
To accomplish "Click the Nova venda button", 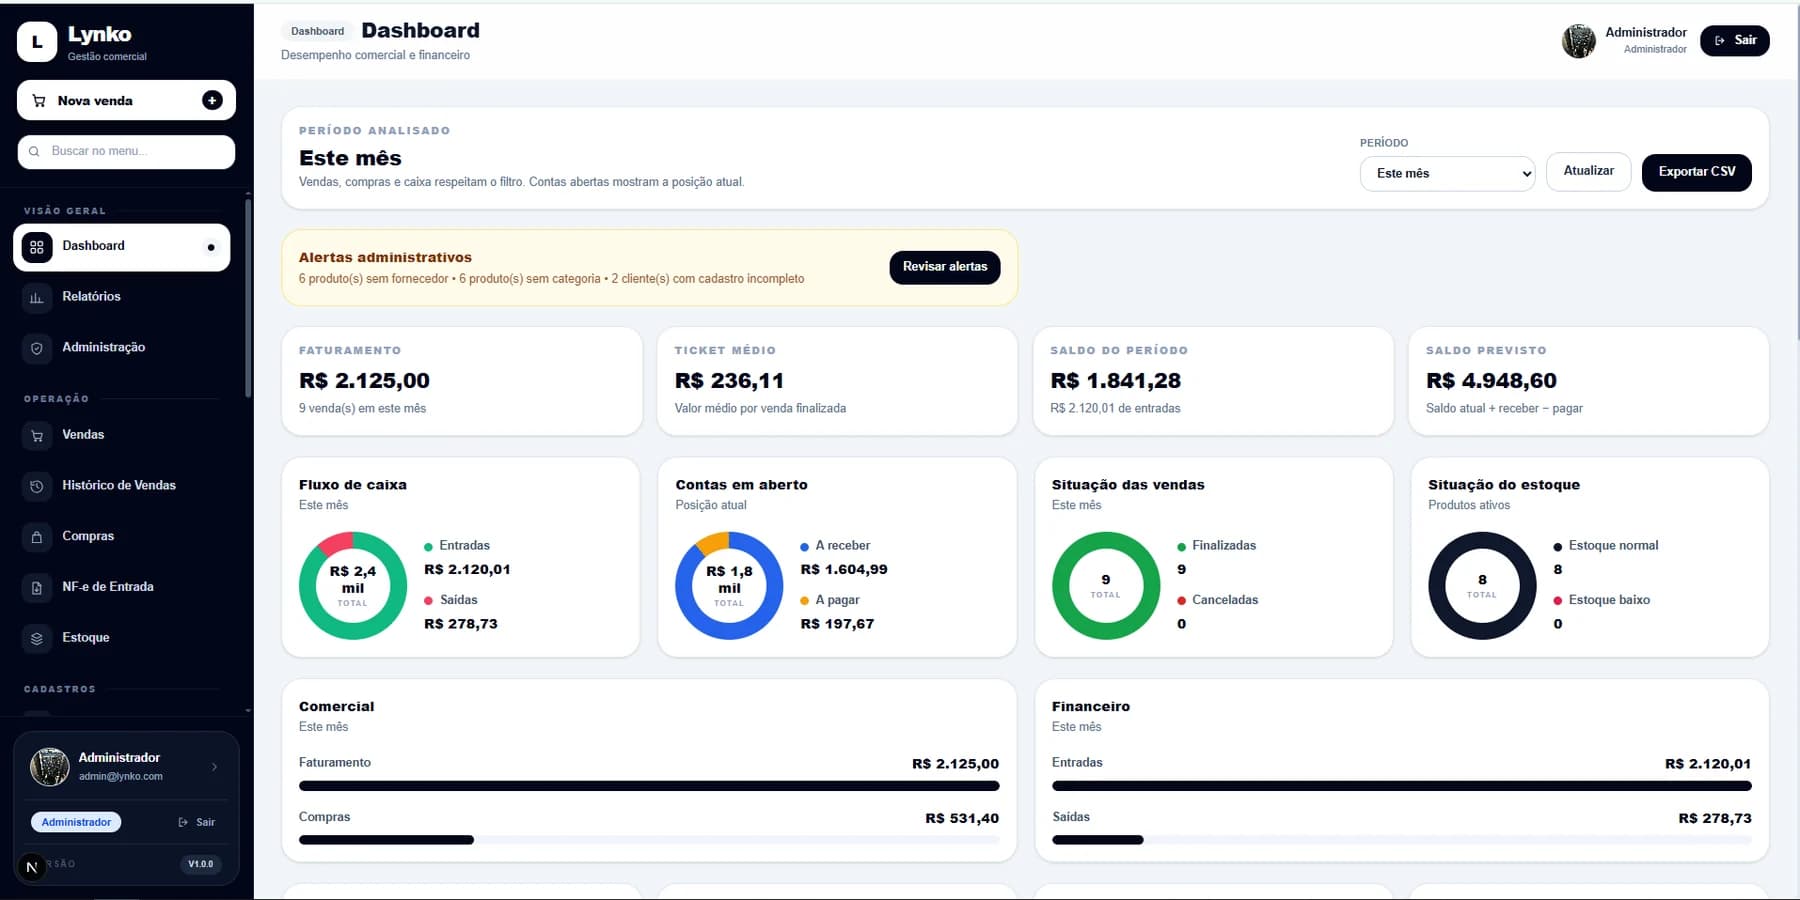I will pyautogui.click(x=126, y=100).
